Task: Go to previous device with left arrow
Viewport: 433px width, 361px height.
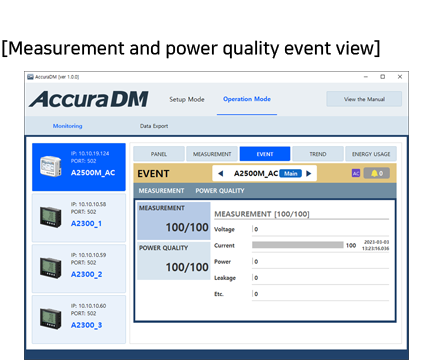Action: coord(220,173)
